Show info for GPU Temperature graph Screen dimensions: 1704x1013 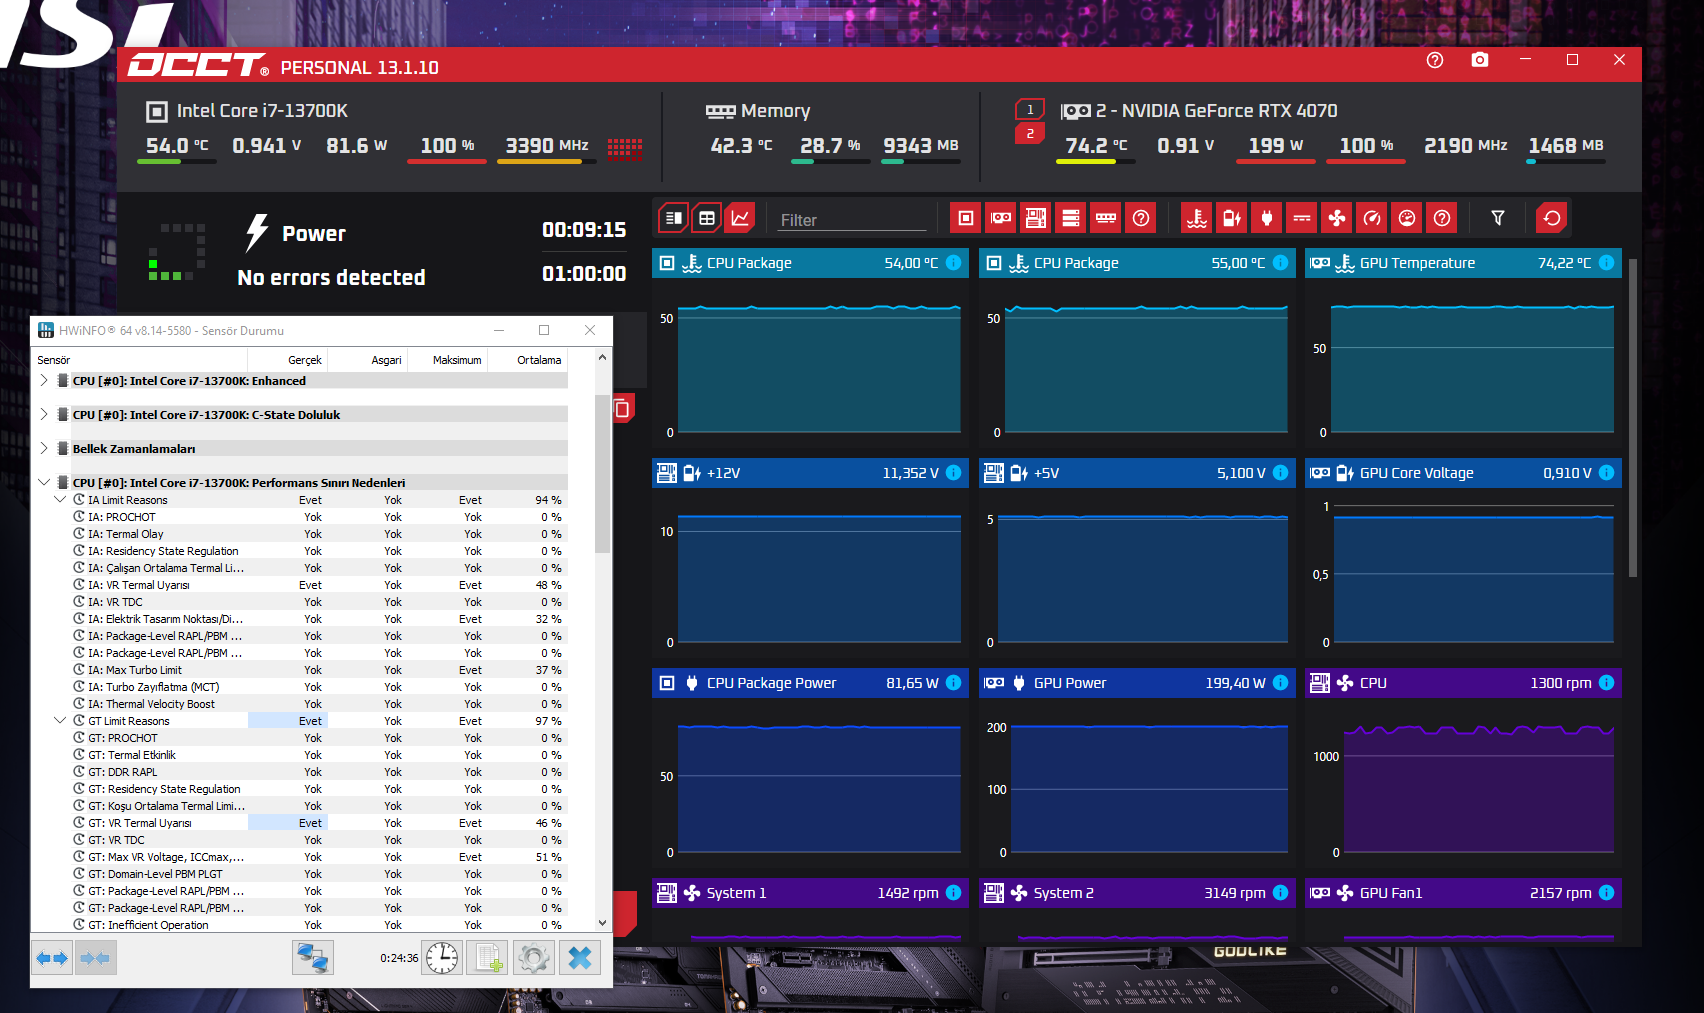[x=1606, y=263]
